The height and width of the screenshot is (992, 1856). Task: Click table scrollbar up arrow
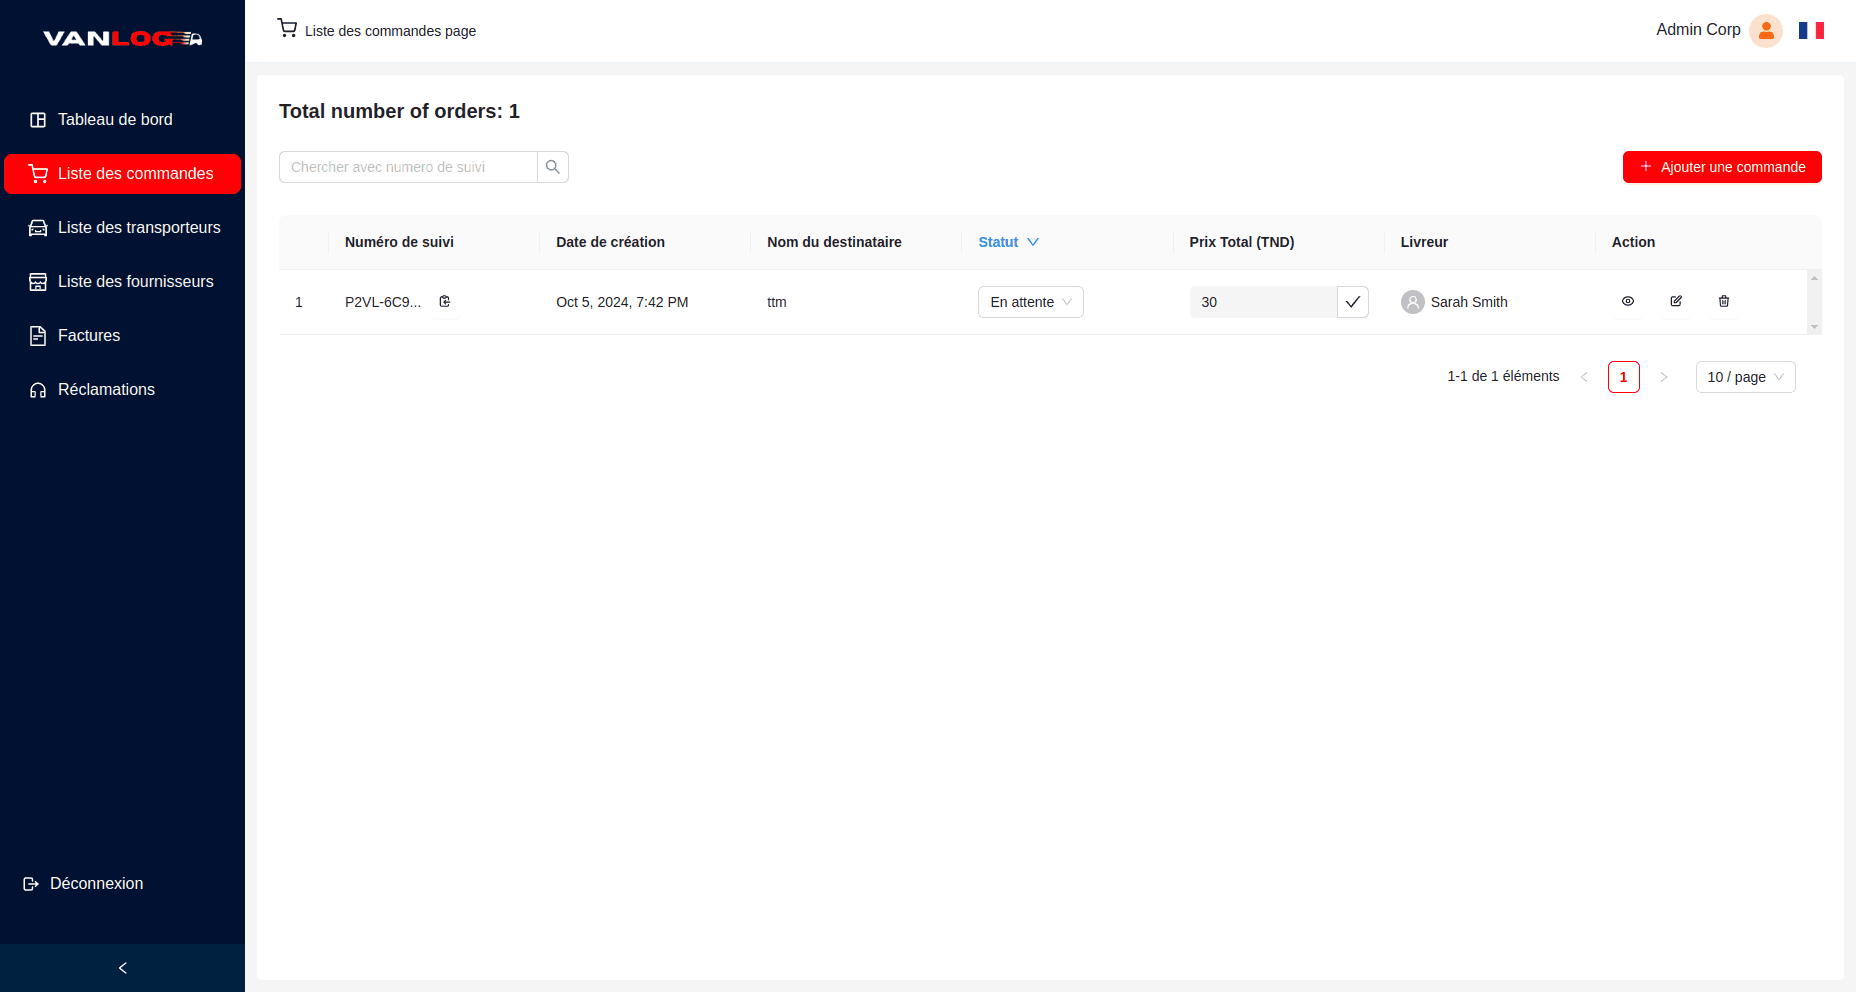pos(1814,277)
